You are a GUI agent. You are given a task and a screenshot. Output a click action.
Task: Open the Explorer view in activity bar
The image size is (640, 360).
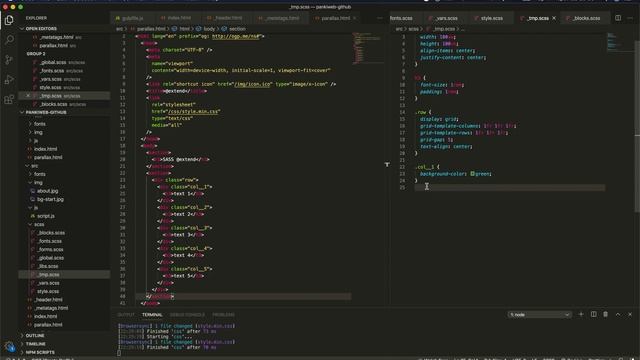point(9,20)
